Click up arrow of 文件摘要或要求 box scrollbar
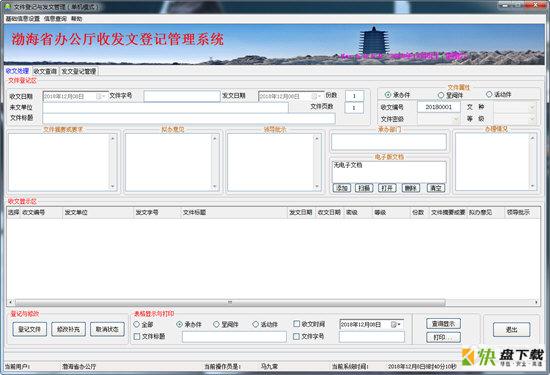The image size is (550, 375). point(113,139)
